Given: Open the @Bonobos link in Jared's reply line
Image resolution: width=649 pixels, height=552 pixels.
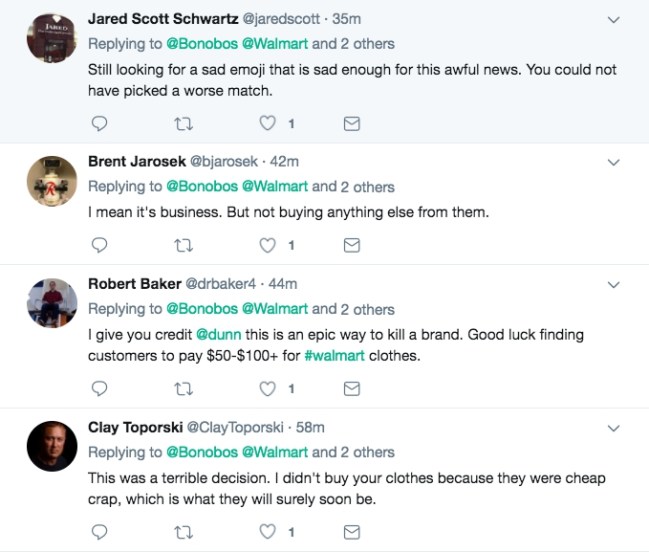Looking at the screenshot, I should pyautogui.click(x=202, y=44).
